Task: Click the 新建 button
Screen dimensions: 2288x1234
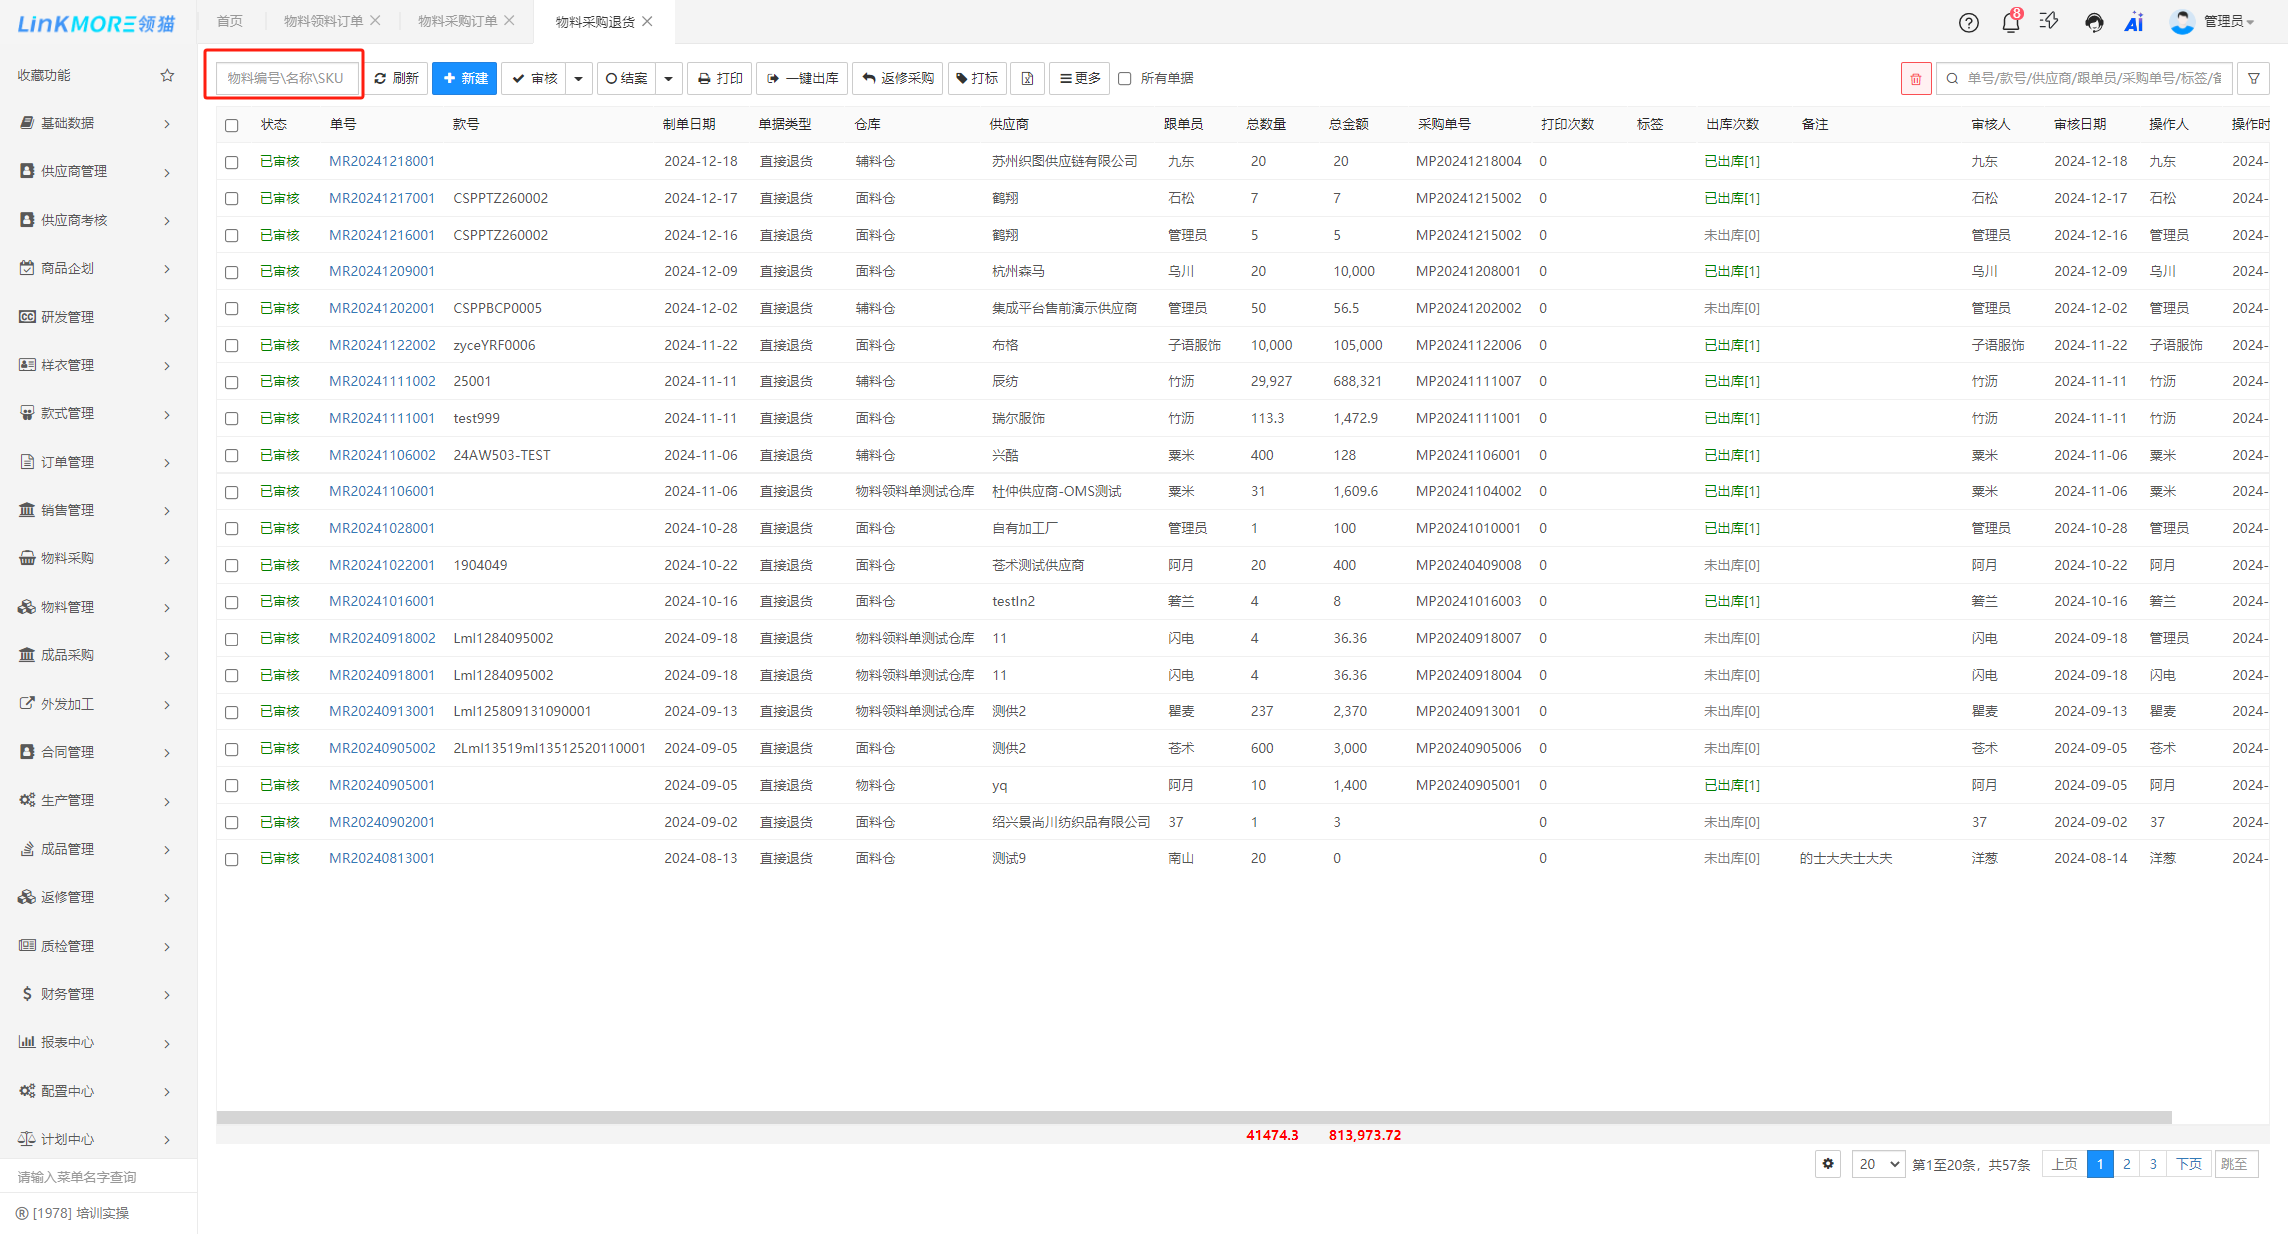Action: coord(465,78)
